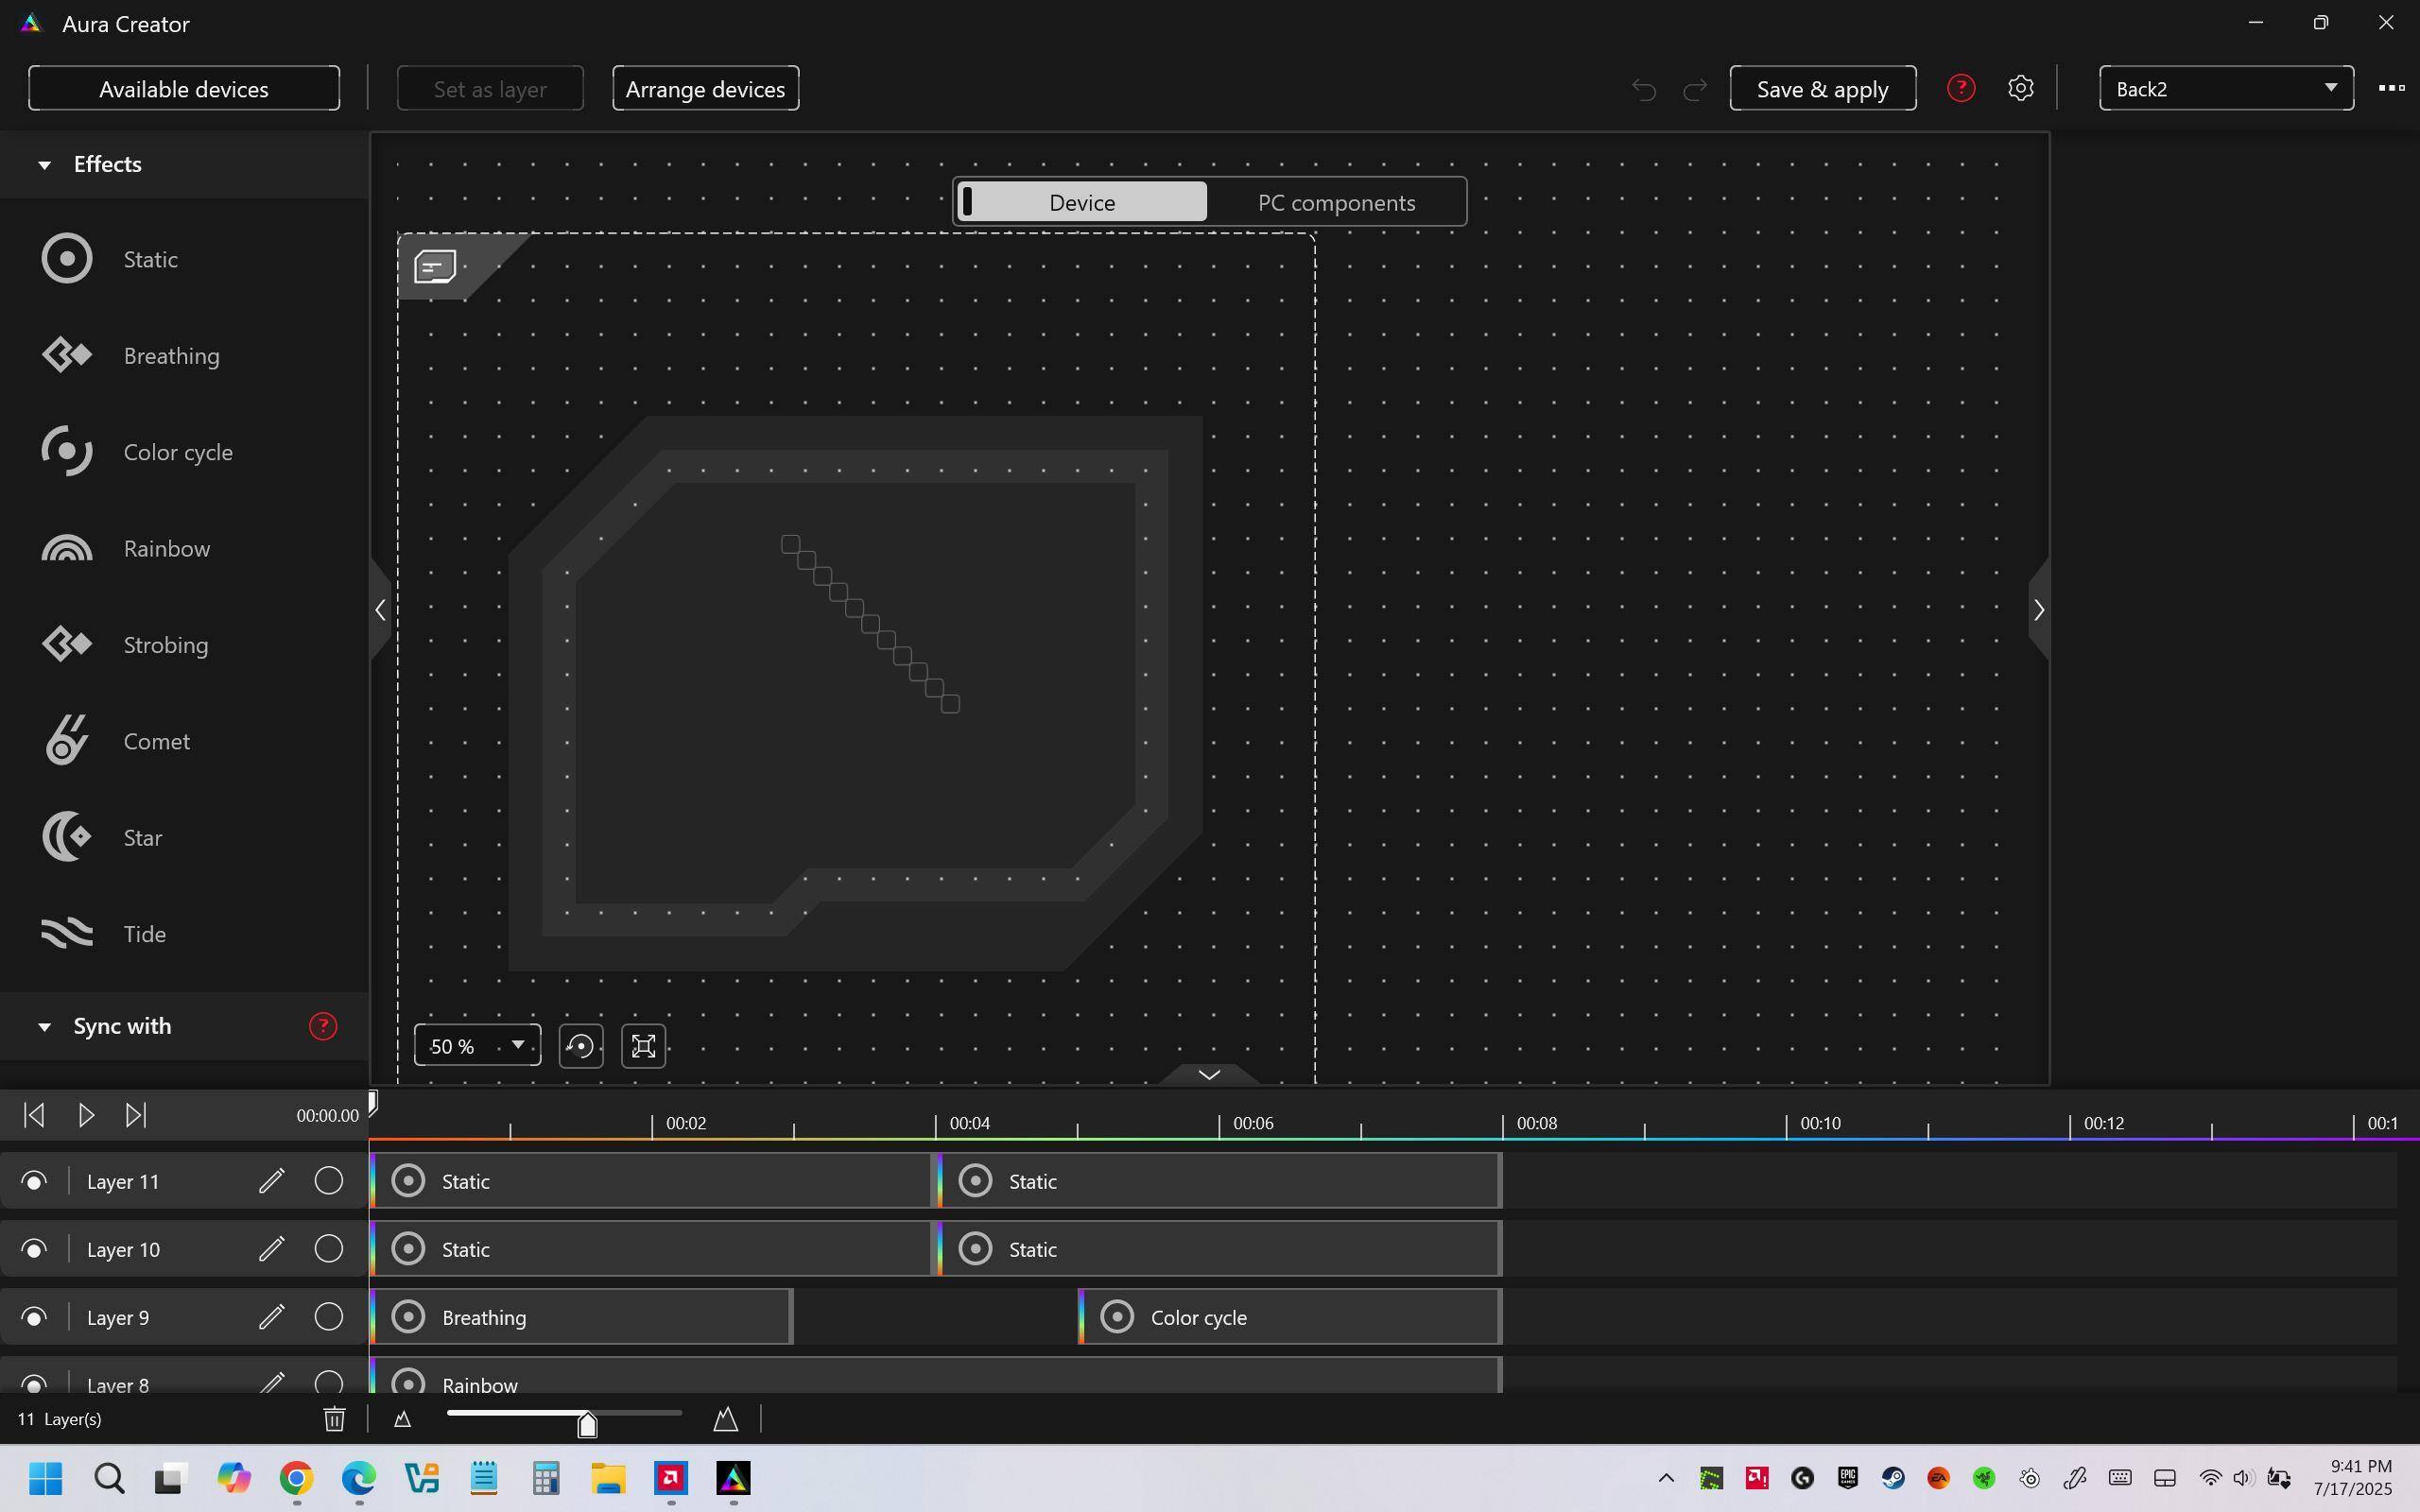Choose the Tide effect icon
The width and height of the screenshot is (2420, 1512).
[x=66, y=933]
